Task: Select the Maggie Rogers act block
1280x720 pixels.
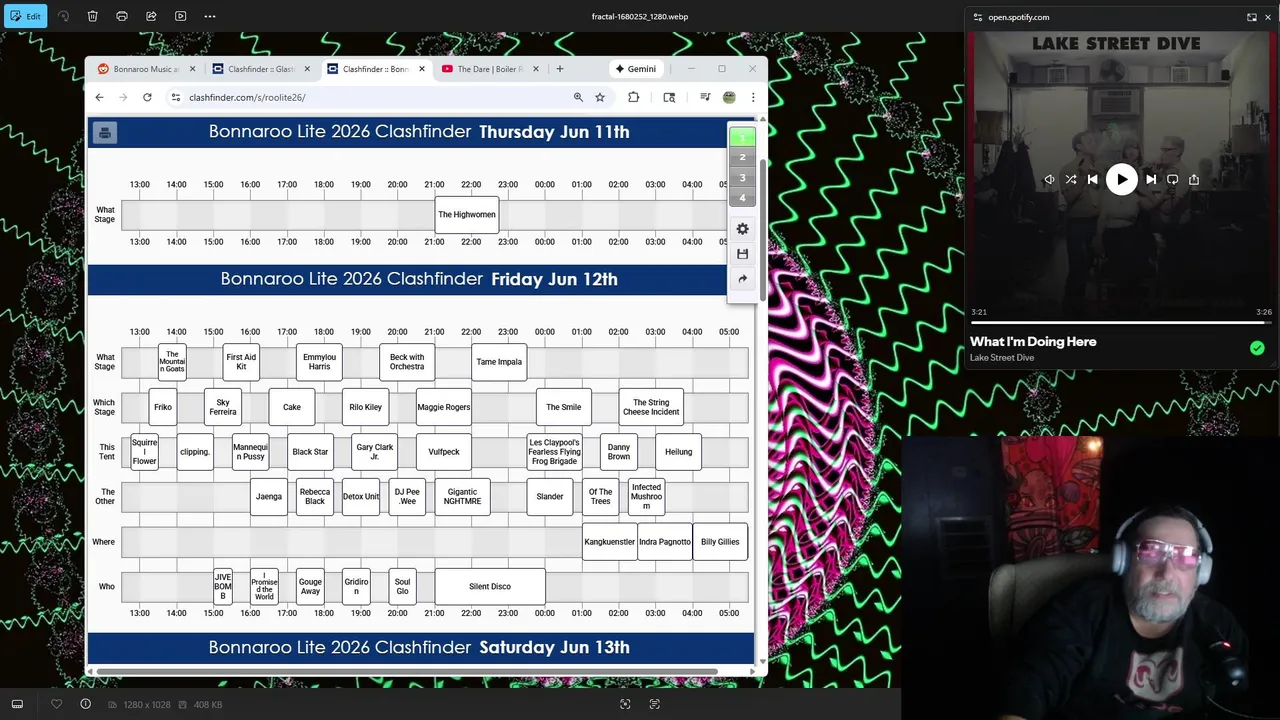Action: point(444,407)
